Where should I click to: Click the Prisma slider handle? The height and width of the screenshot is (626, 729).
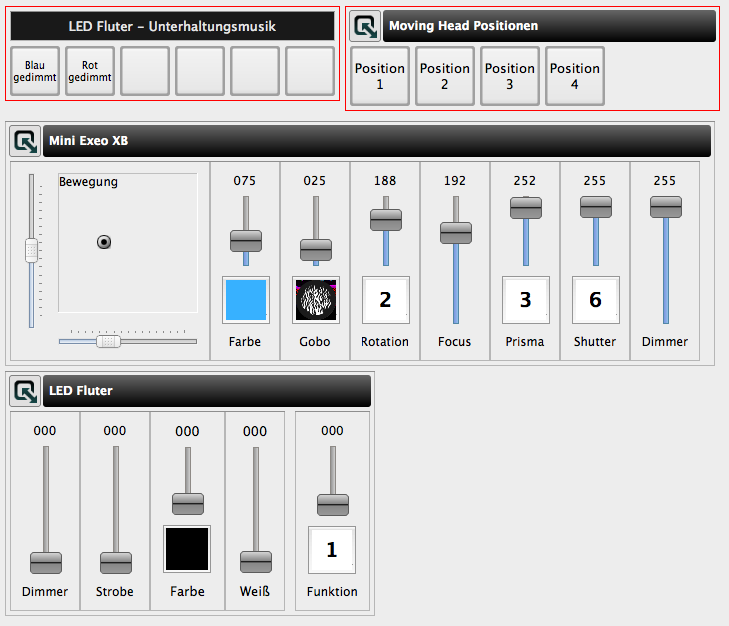click(526, 208)
